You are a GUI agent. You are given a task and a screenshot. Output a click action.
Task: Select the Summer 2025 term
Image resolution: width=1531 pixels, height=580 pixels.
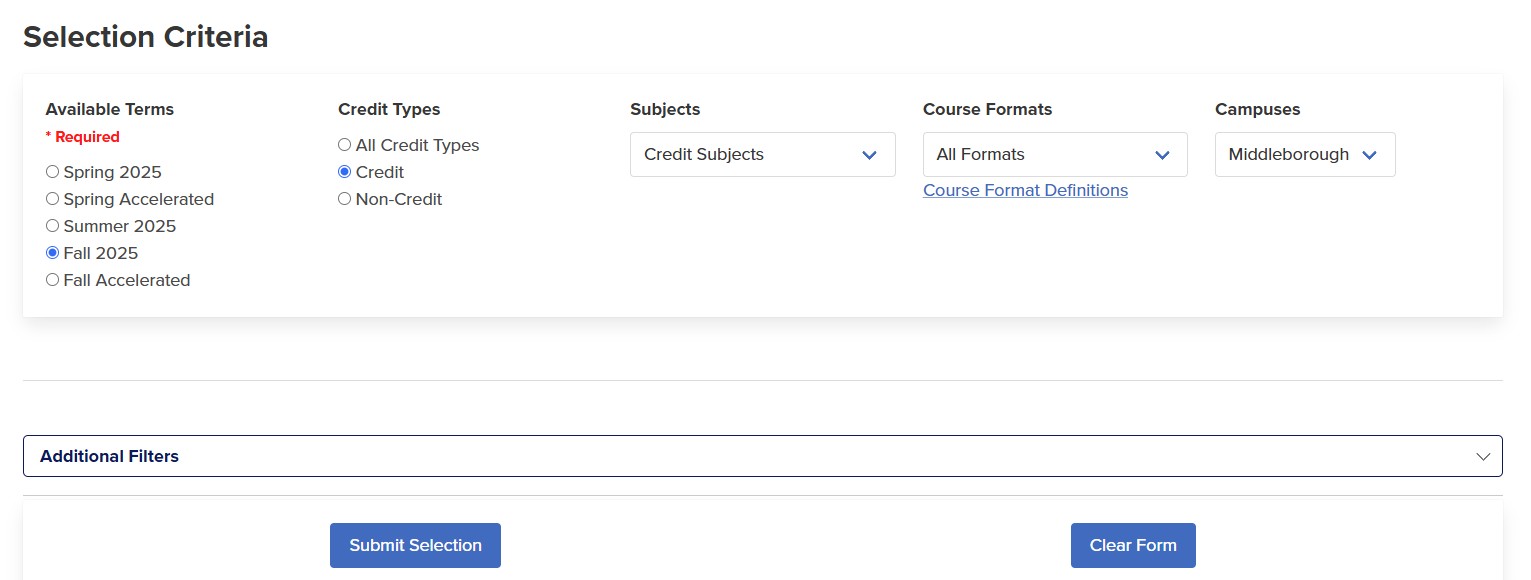click(52, 225)
